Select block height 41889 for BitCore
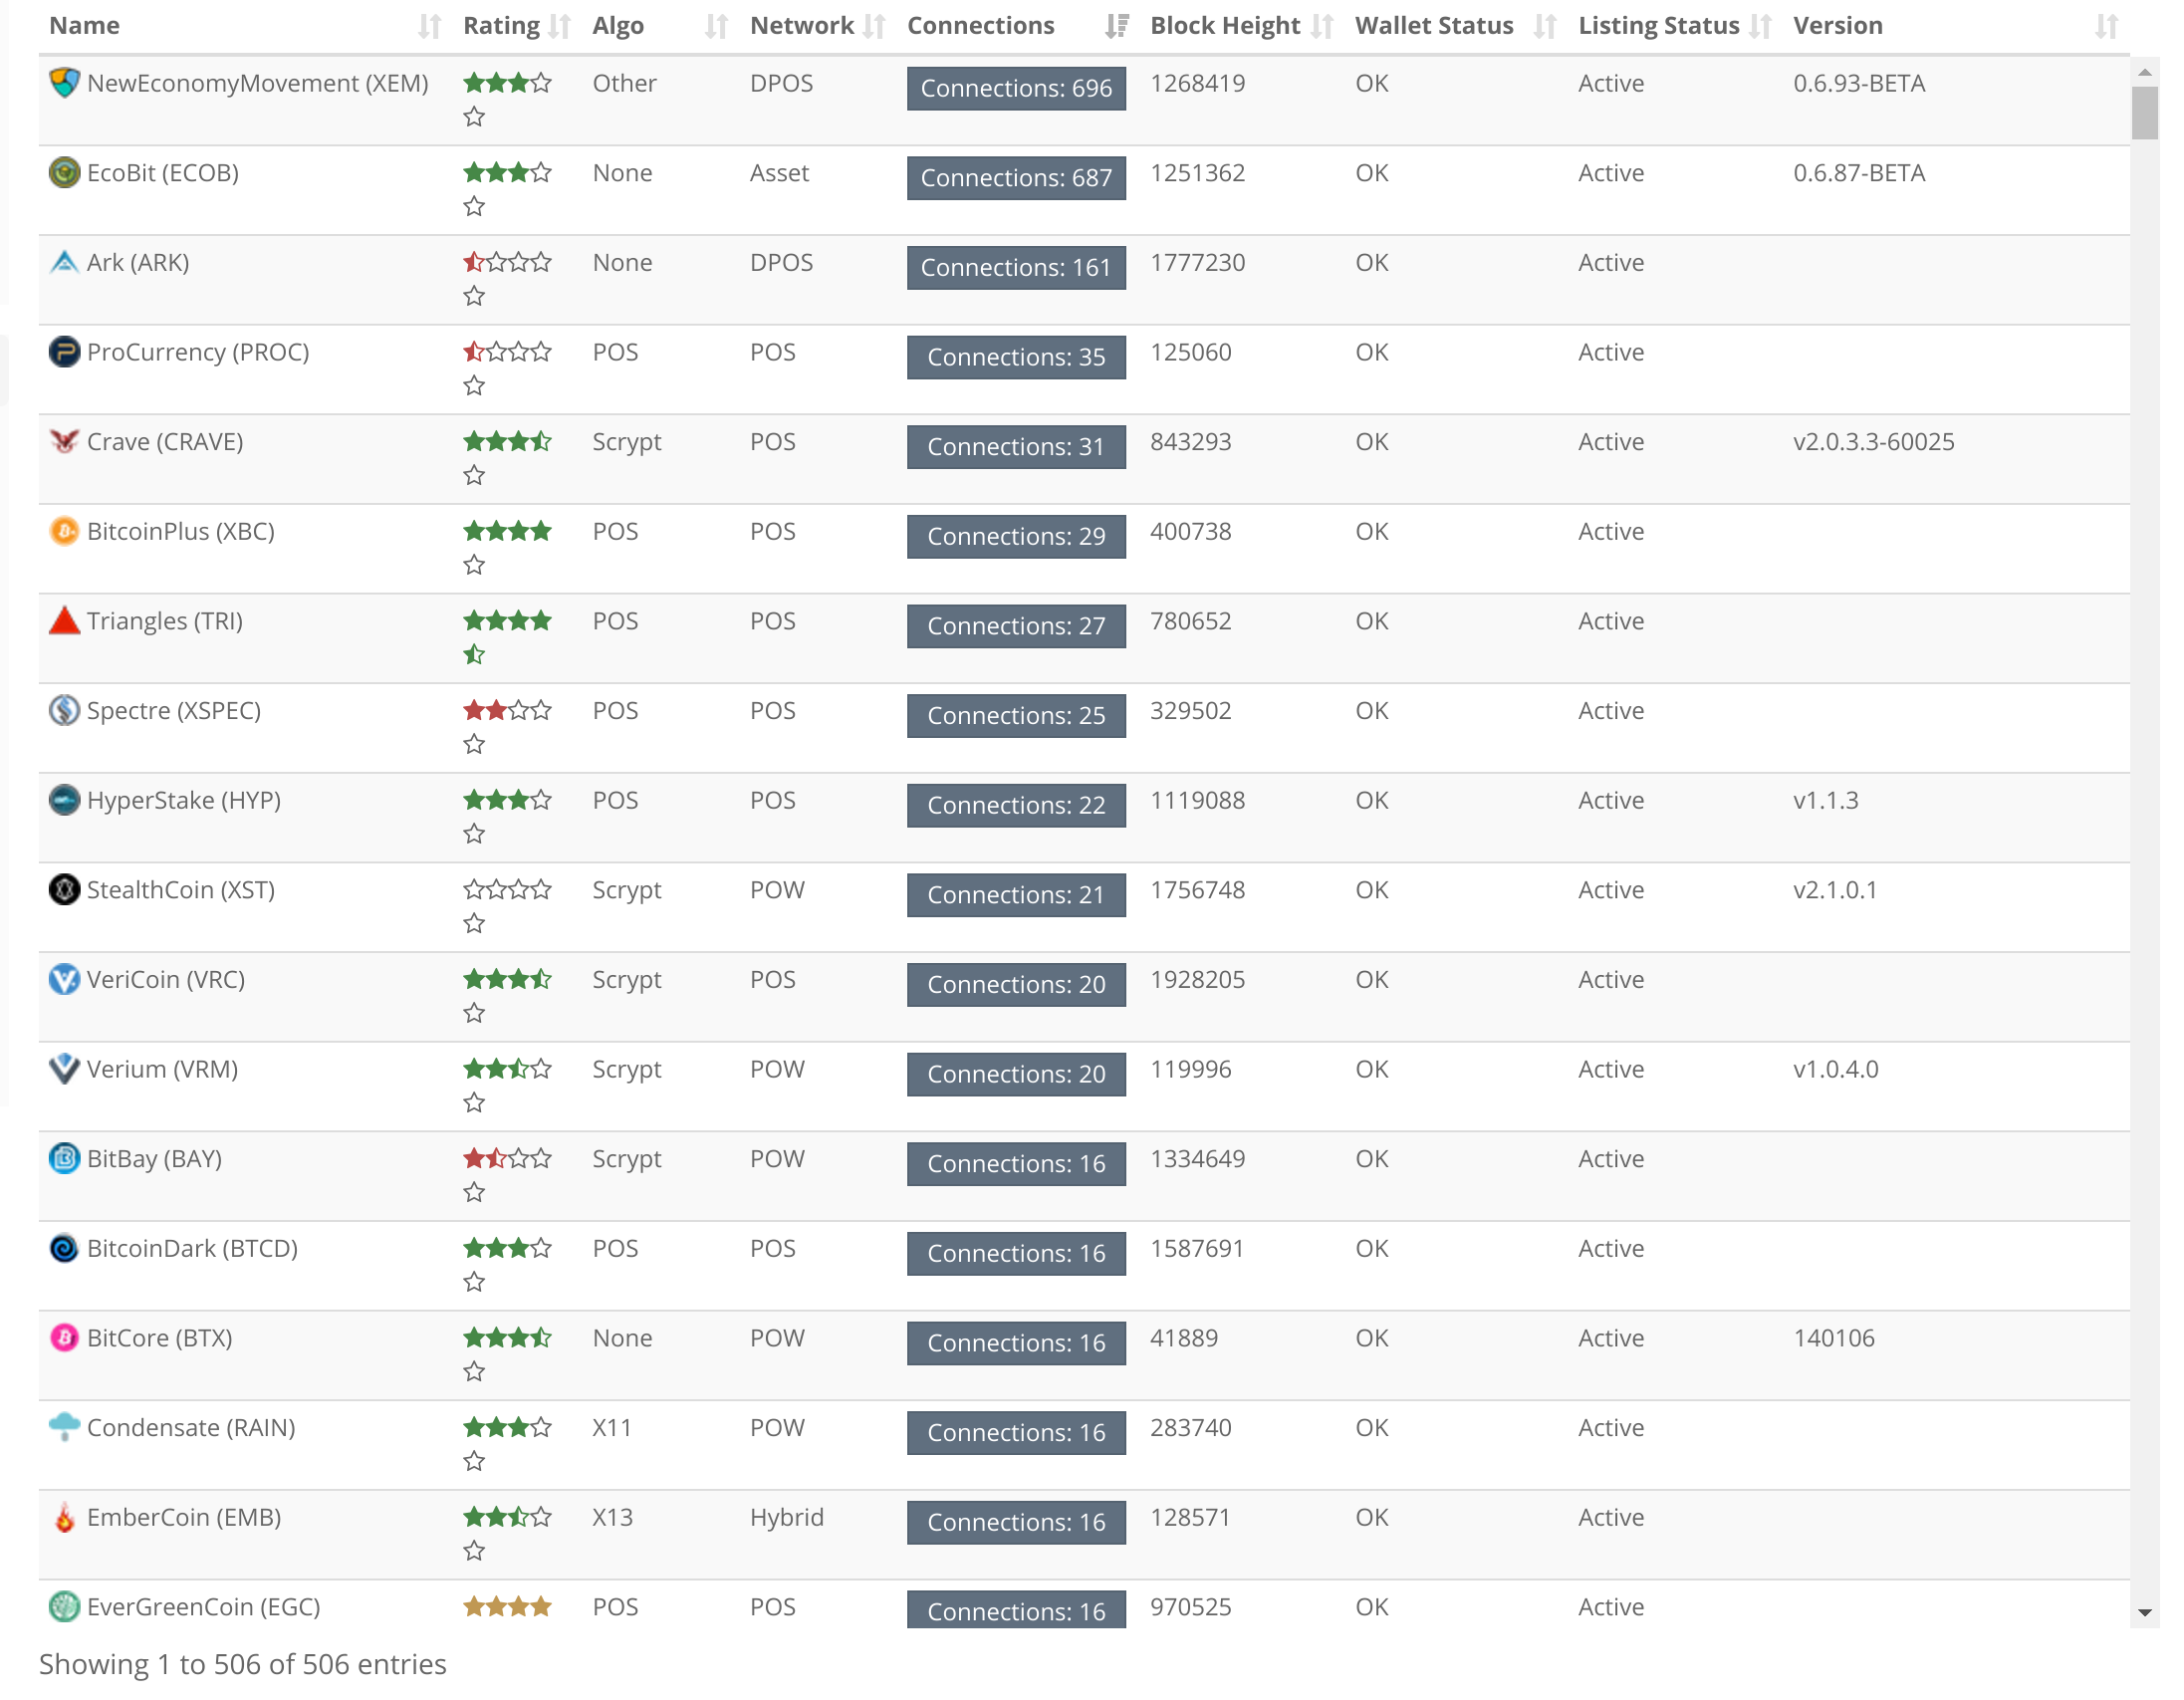 [1184, 1339]
